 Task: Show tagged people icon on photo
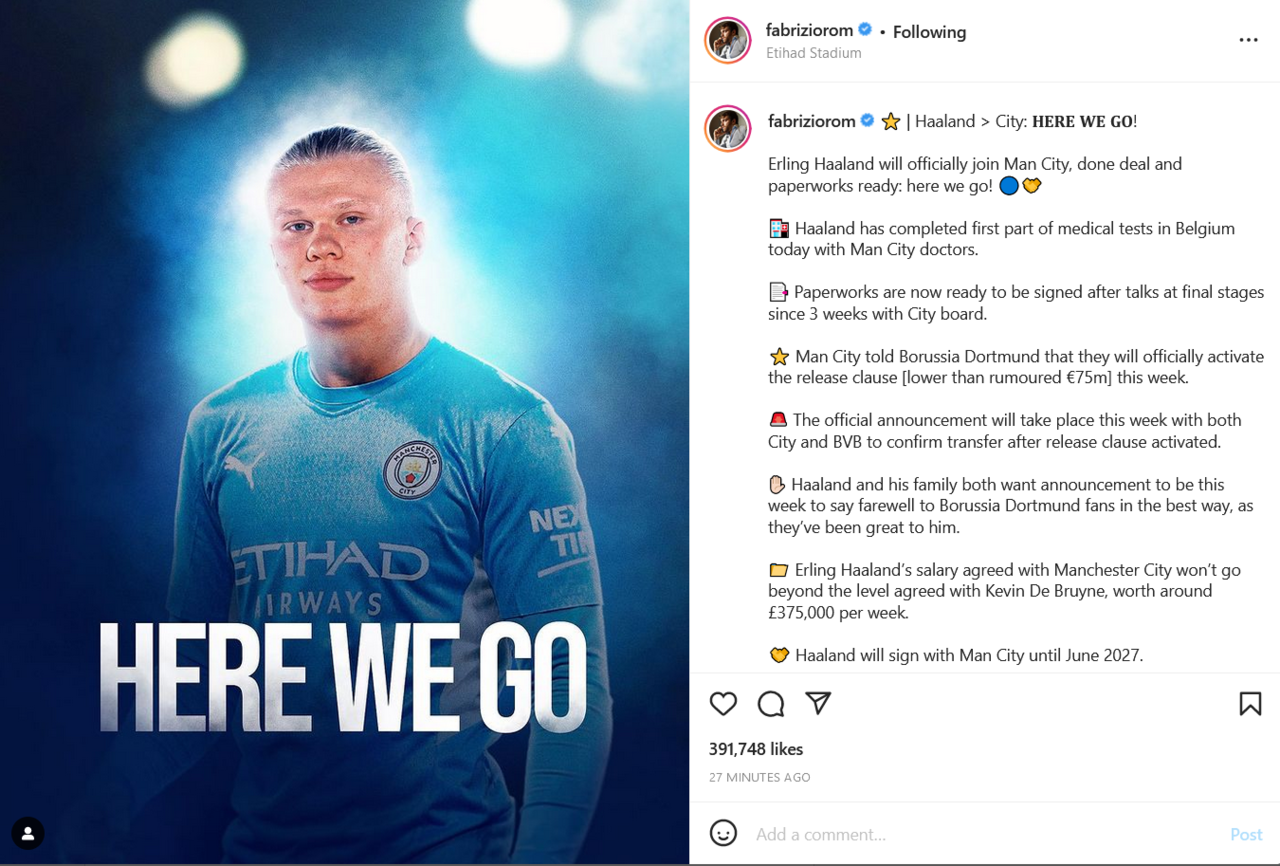tap(28, 833)
